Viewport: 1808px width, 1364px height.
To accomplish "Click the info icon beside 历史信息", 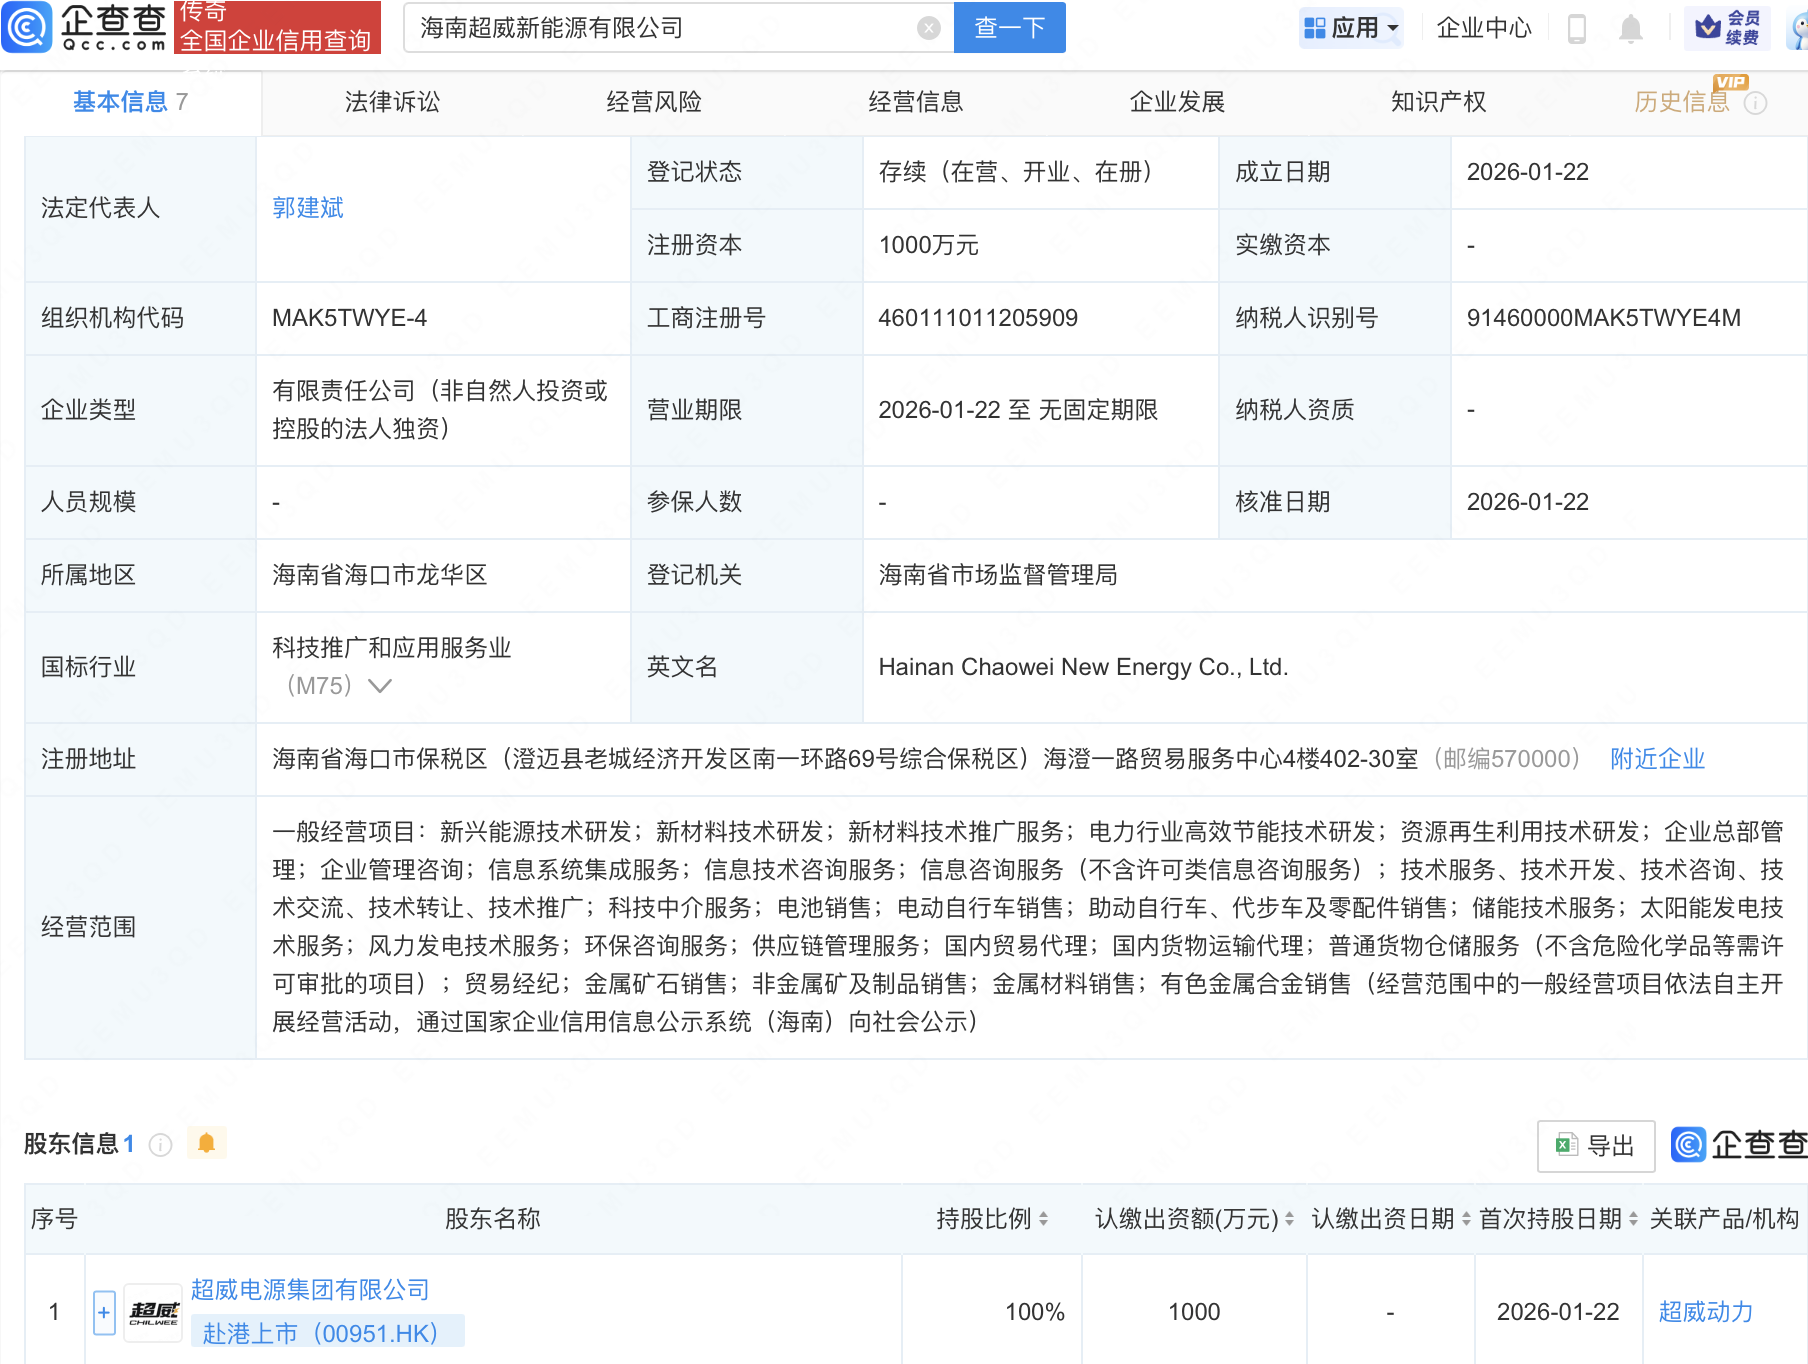I will [1755, 103].
